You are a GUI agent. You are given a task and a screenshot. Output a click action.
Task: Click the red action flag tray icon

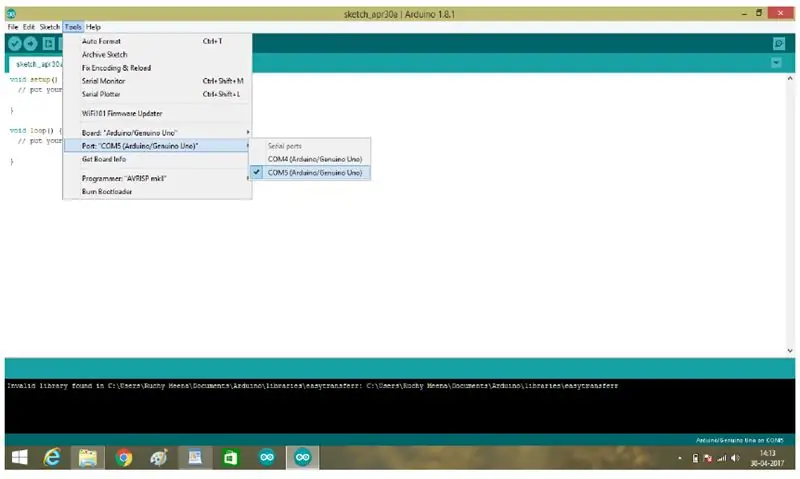pos(708,458)
